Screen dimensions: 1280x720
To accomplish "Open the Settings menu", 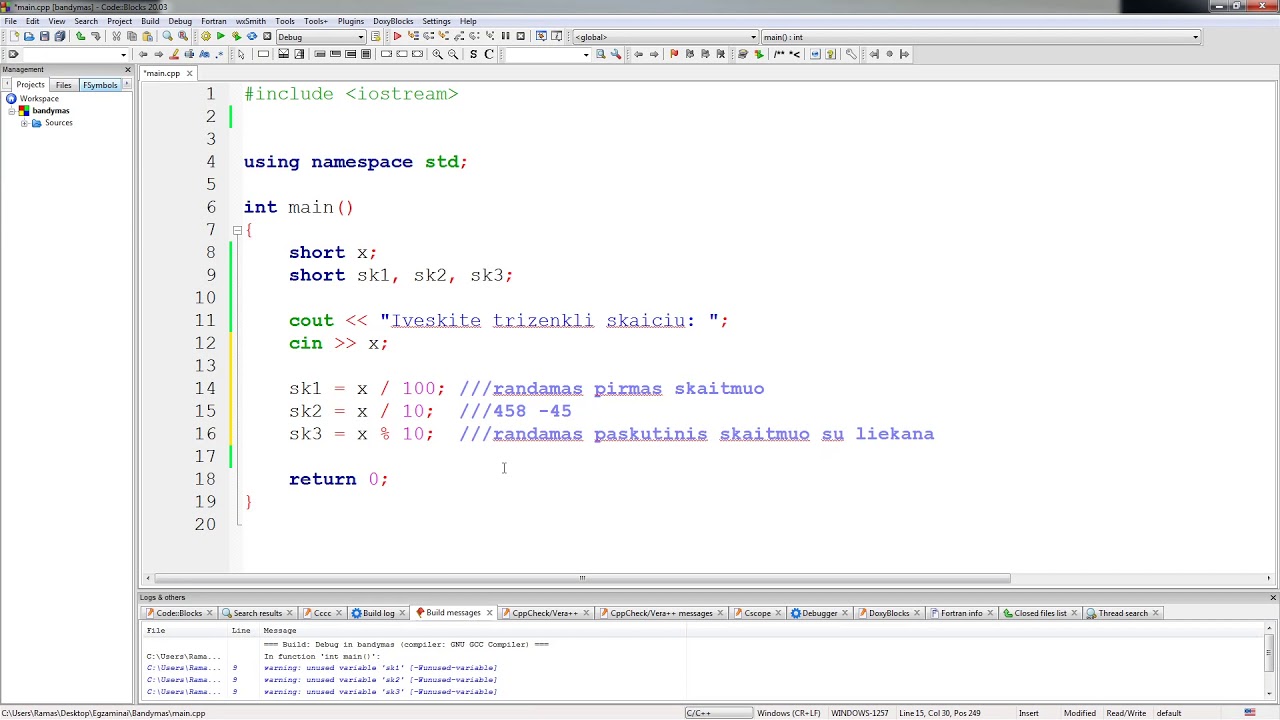I will pyautogui.click(x=436, y=21).
